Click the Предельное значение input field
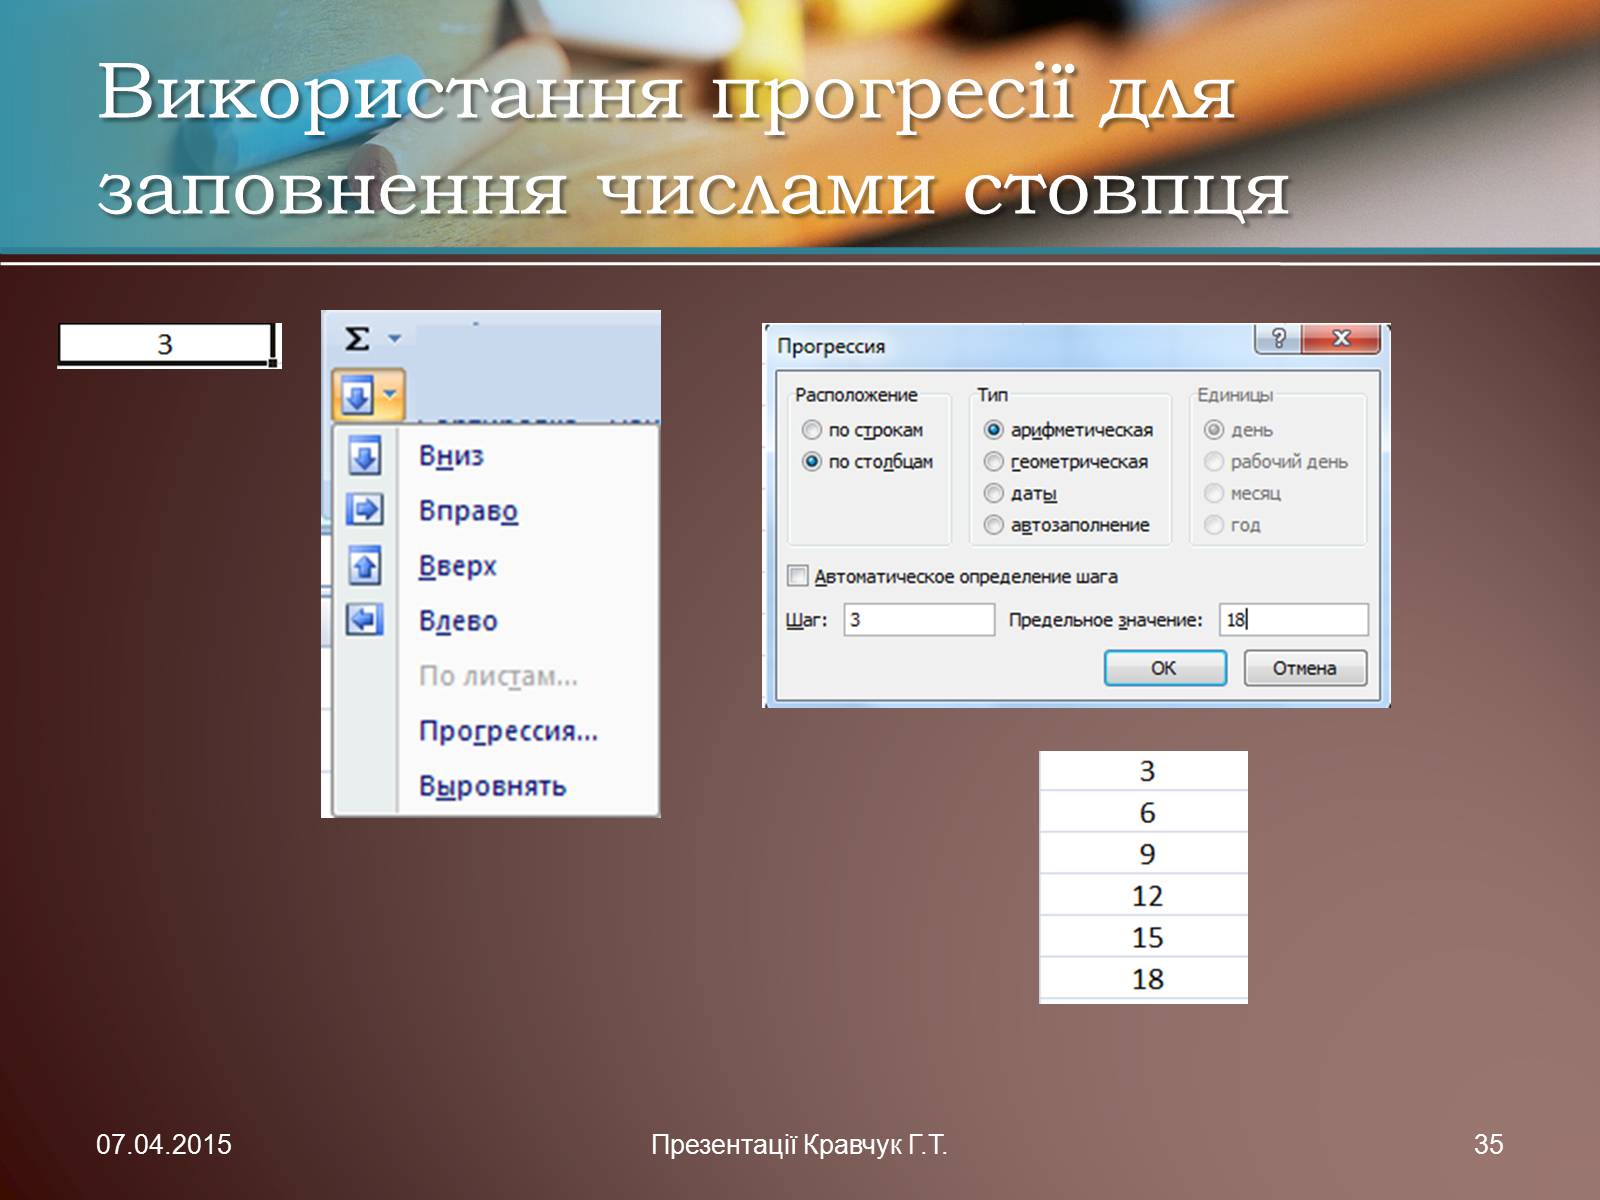 click(x=1293, y=620)
